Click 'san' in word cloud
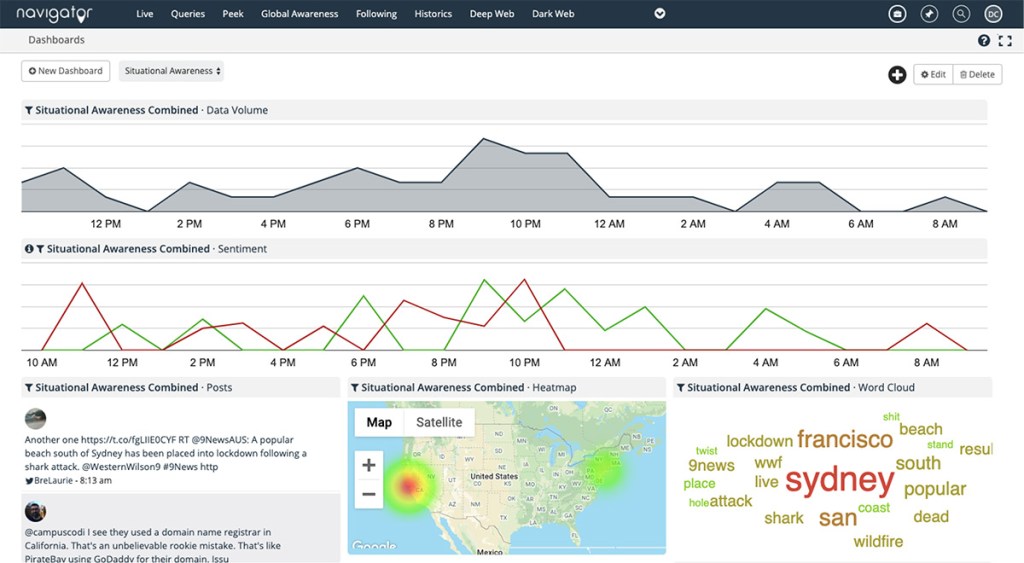 point(837,518)
